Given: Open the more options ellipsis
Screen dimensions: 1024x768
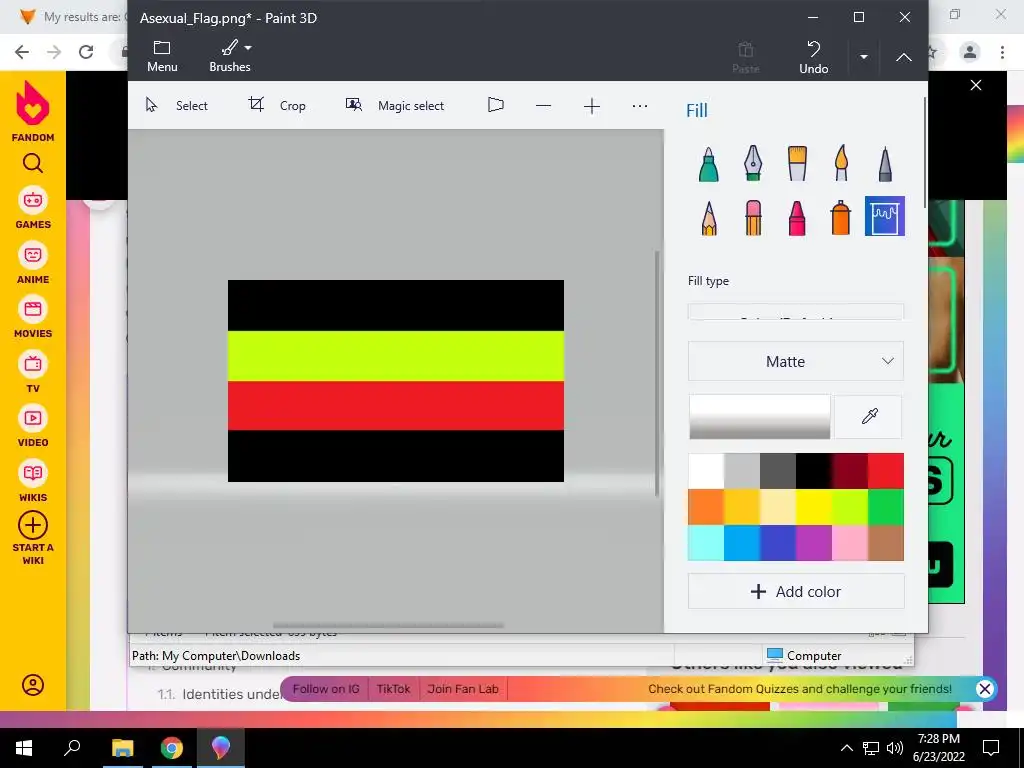Looking at the screenshot, I should (640, 106).
